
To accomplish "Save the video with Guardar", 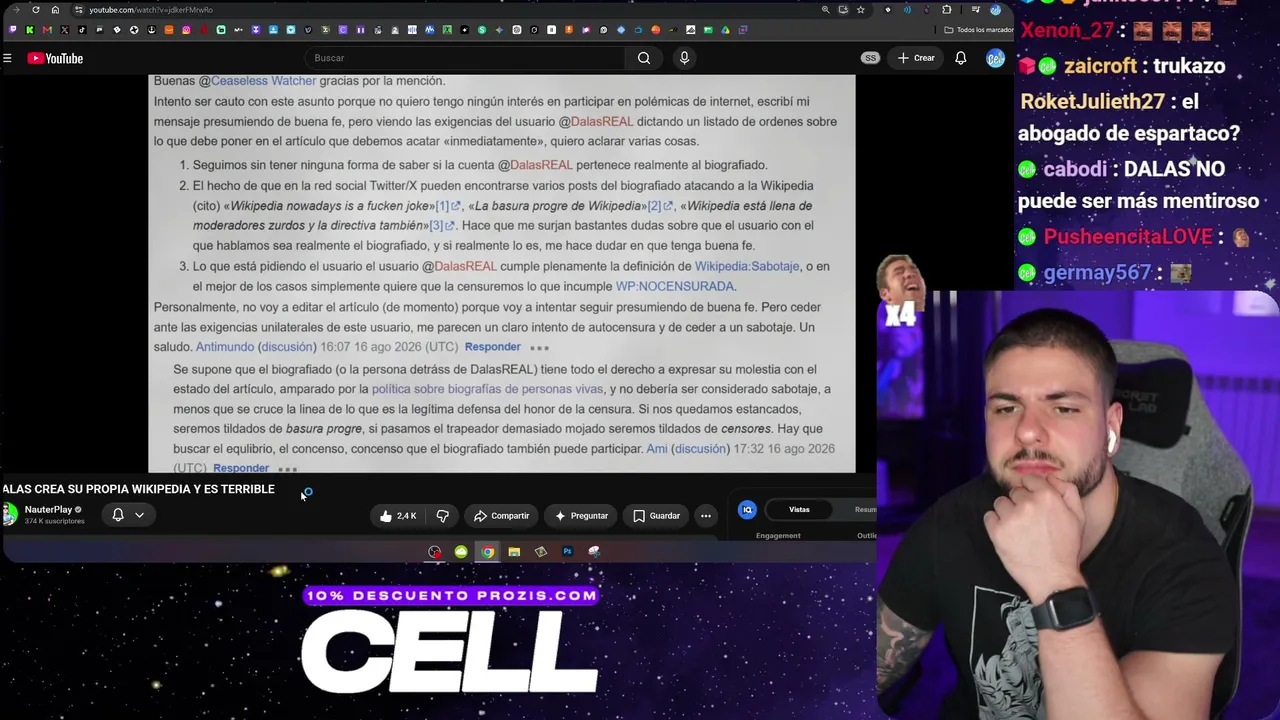I will click(656, 516).
